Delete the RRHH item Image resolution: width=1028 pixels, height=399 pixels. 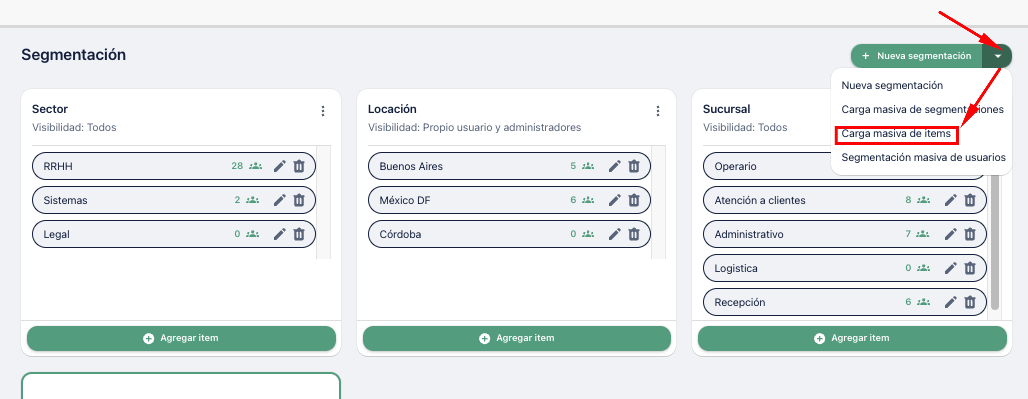point(299,166)
